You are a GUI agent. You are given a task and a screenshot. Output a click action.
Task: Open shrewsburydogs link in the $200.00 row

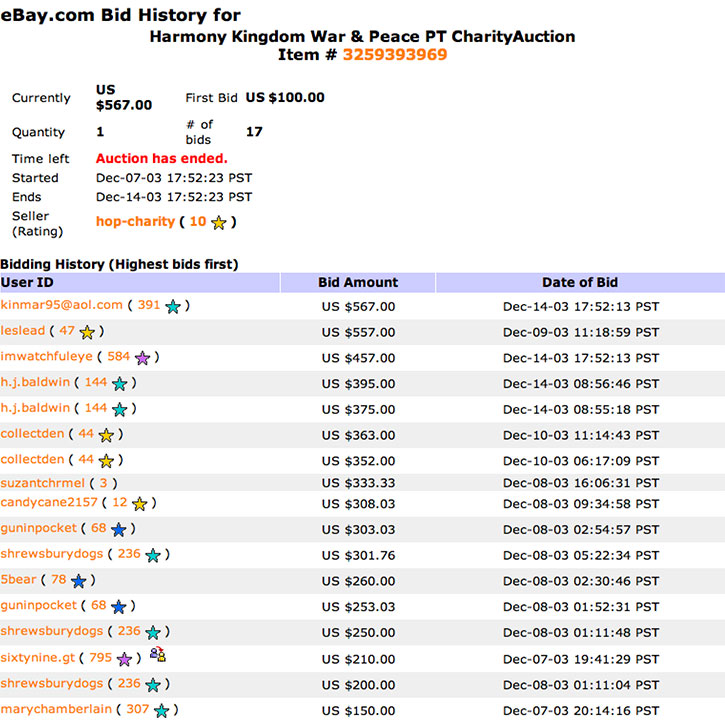click(x=52, y=683)
